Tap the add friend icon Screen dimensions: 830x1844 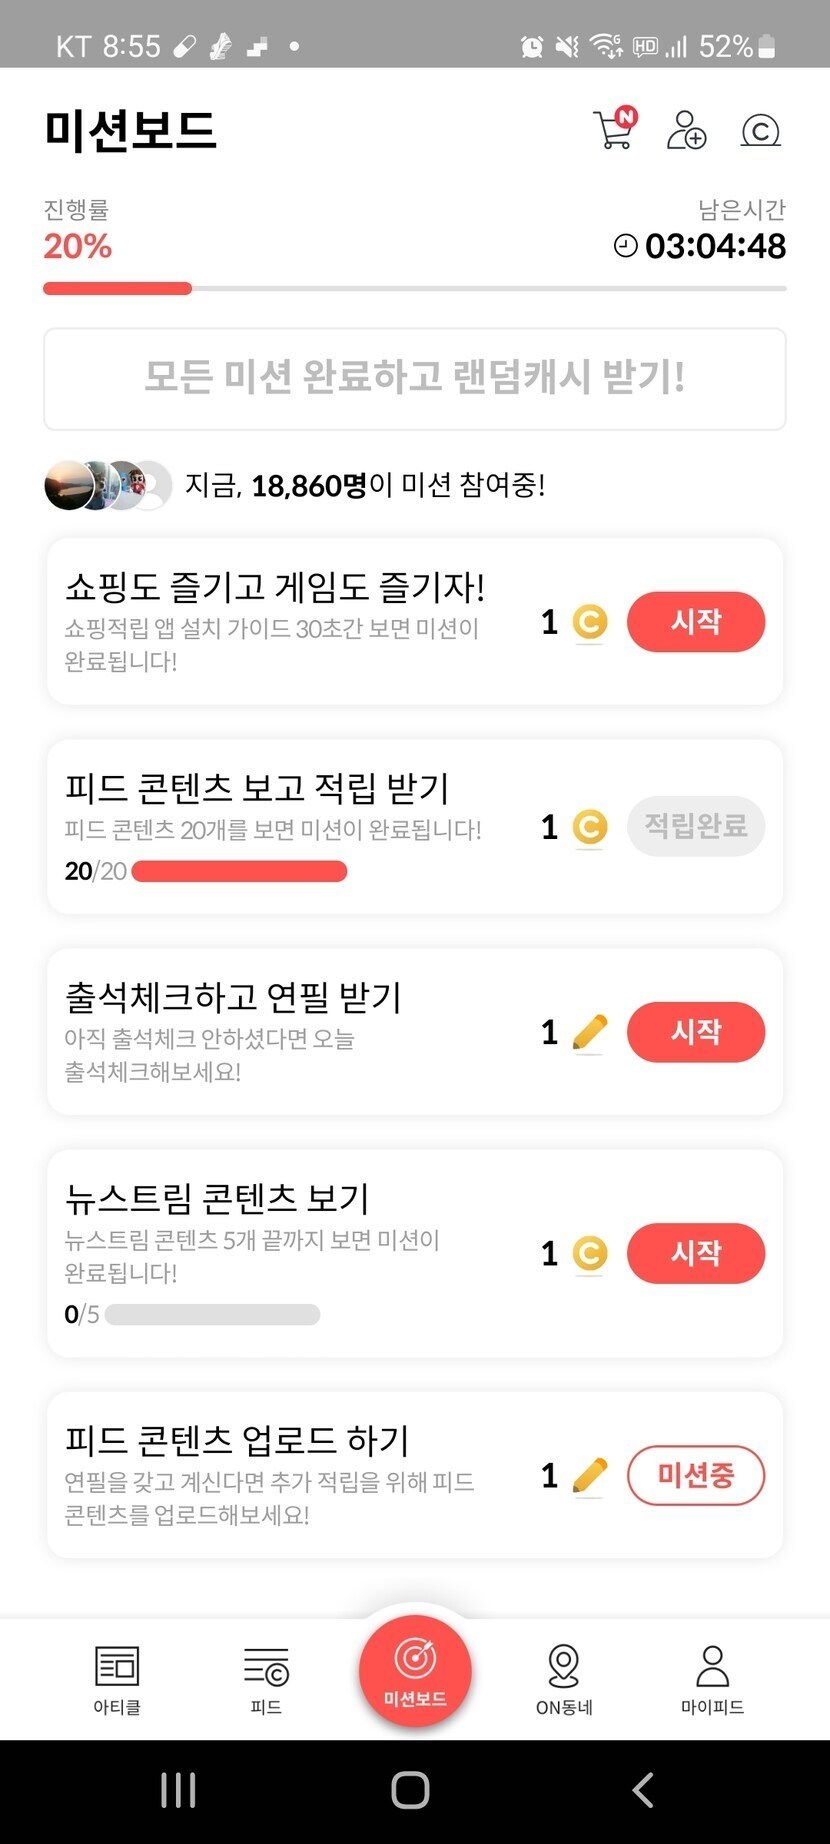pyautogui.click(x=686, y=130)
